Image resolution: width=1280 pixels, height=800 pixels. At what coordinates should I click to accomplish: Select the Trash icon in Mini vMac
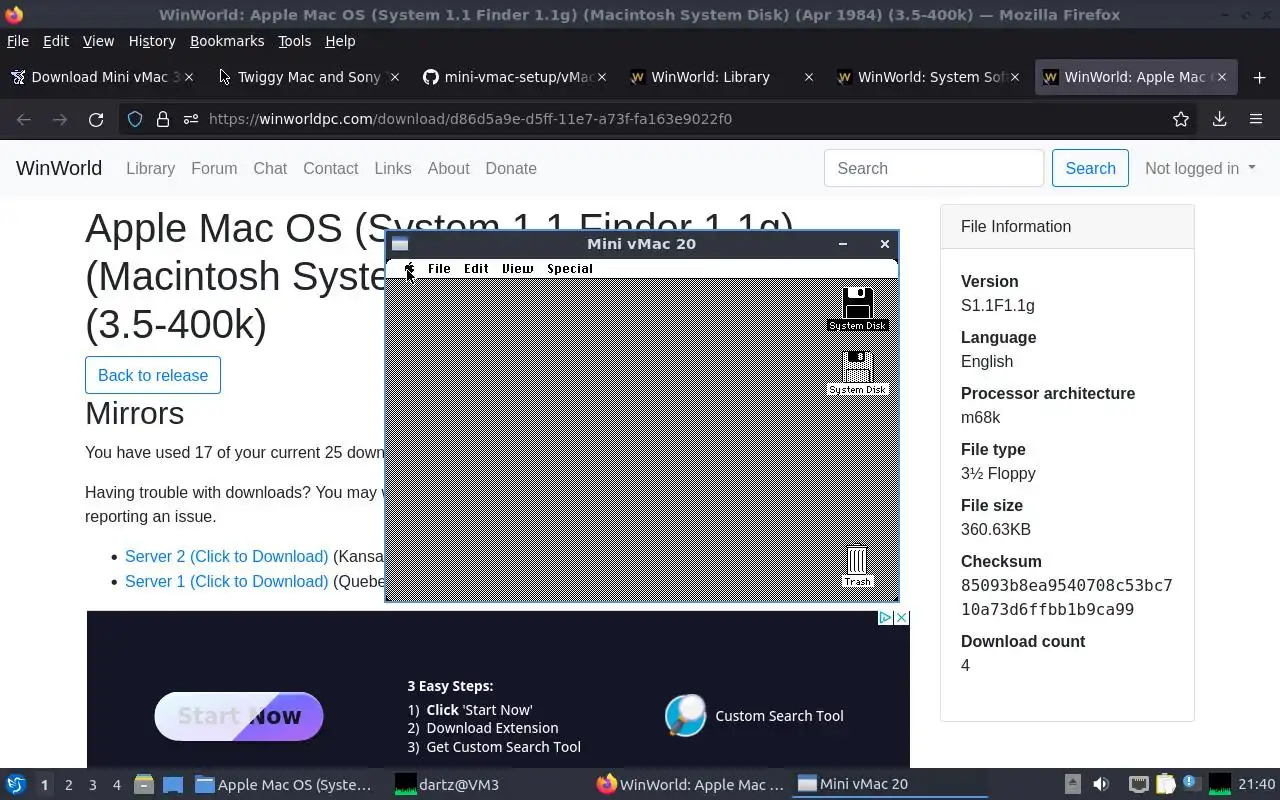coord(857,566)
